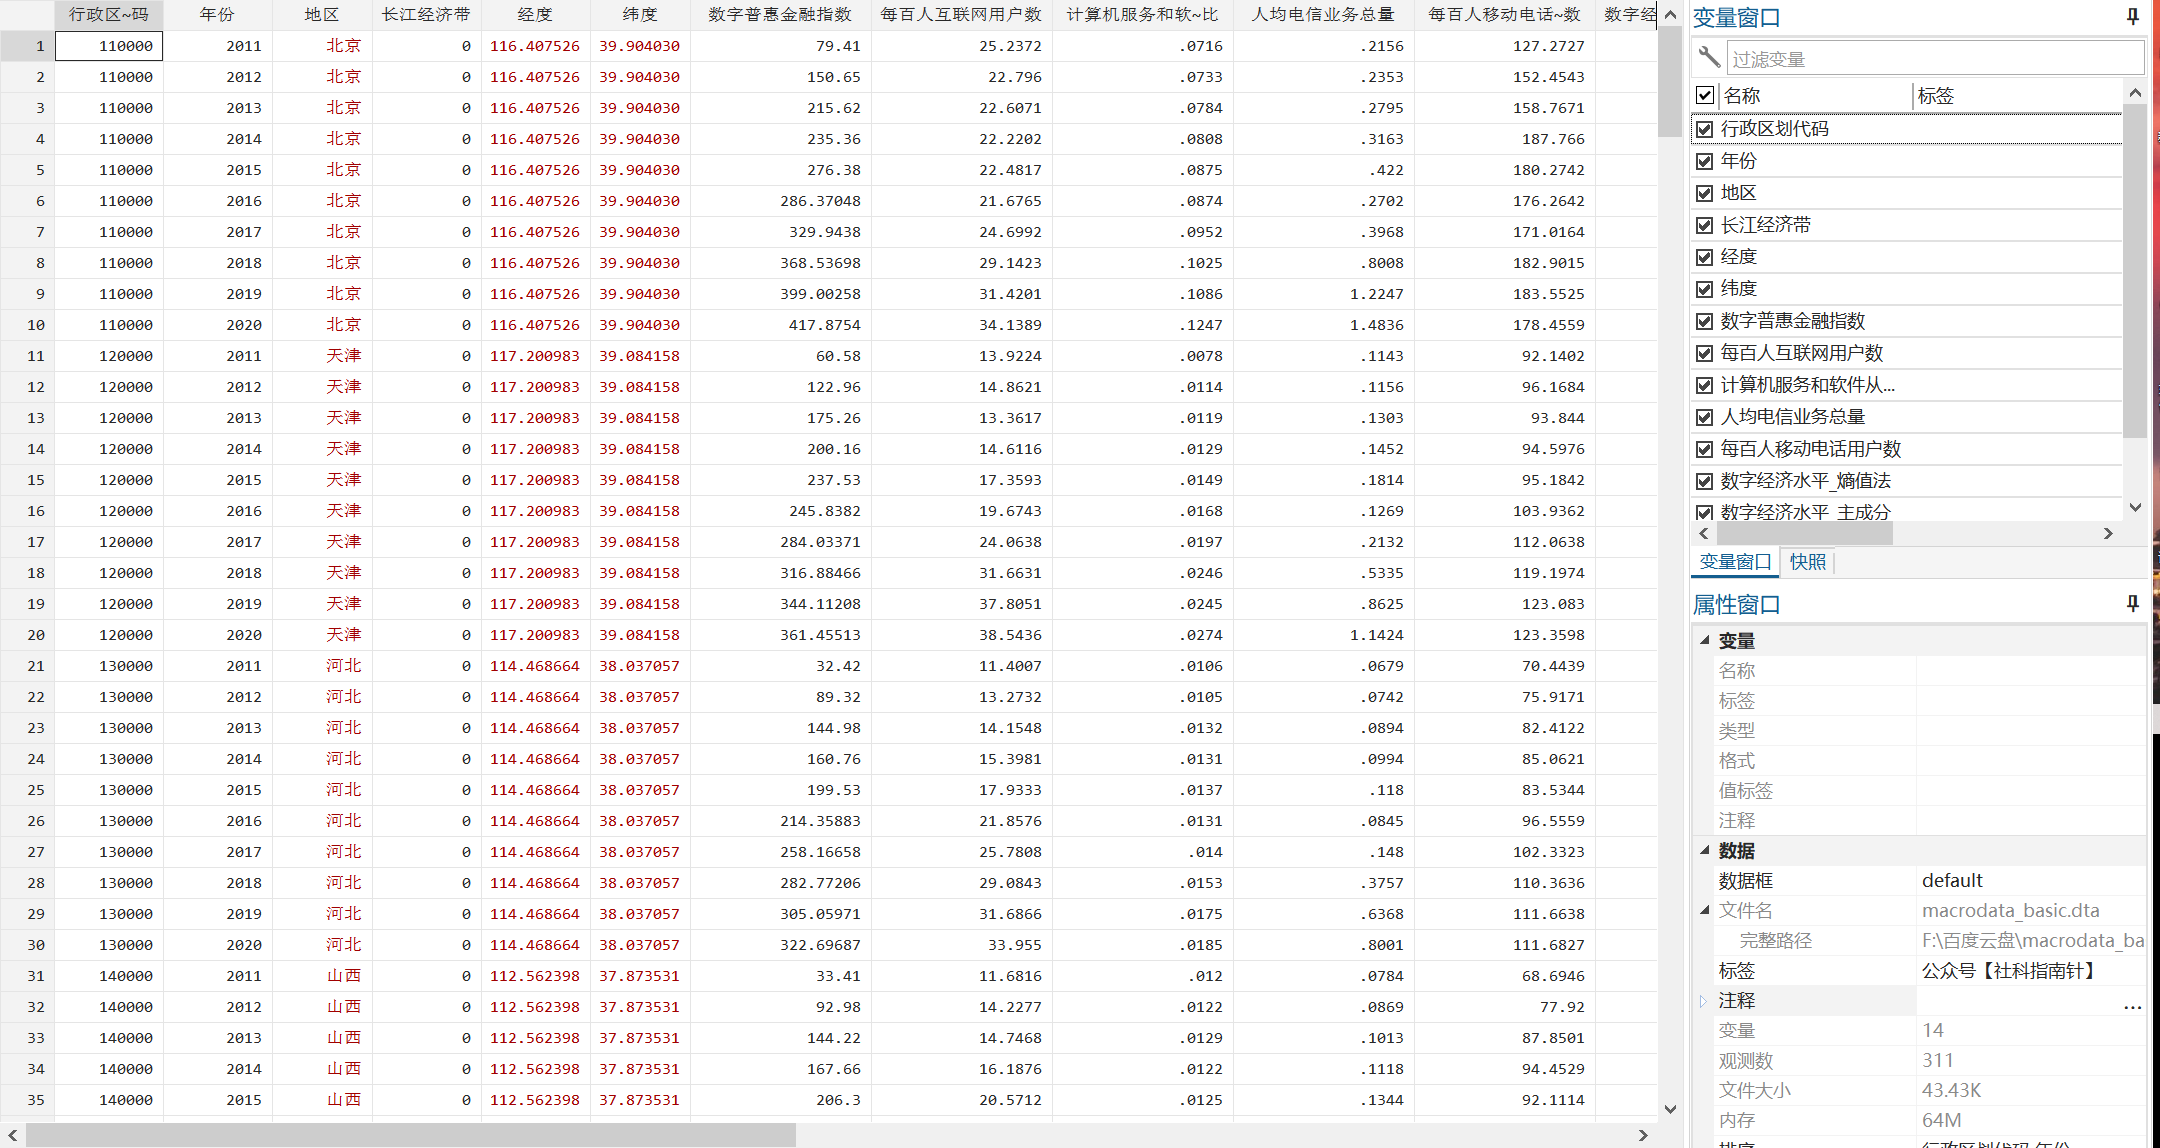The width and height of the screenshot is (2160, 1148).
Task: Click variable list scroll-right arrow
Action: click(2108, 534)
